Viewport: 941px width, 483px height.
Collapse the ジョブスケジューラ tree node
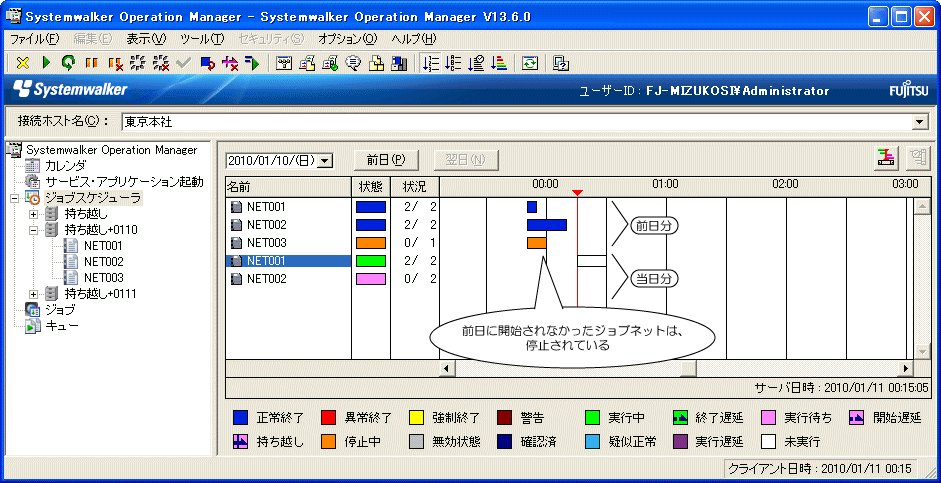pos(16,197)
